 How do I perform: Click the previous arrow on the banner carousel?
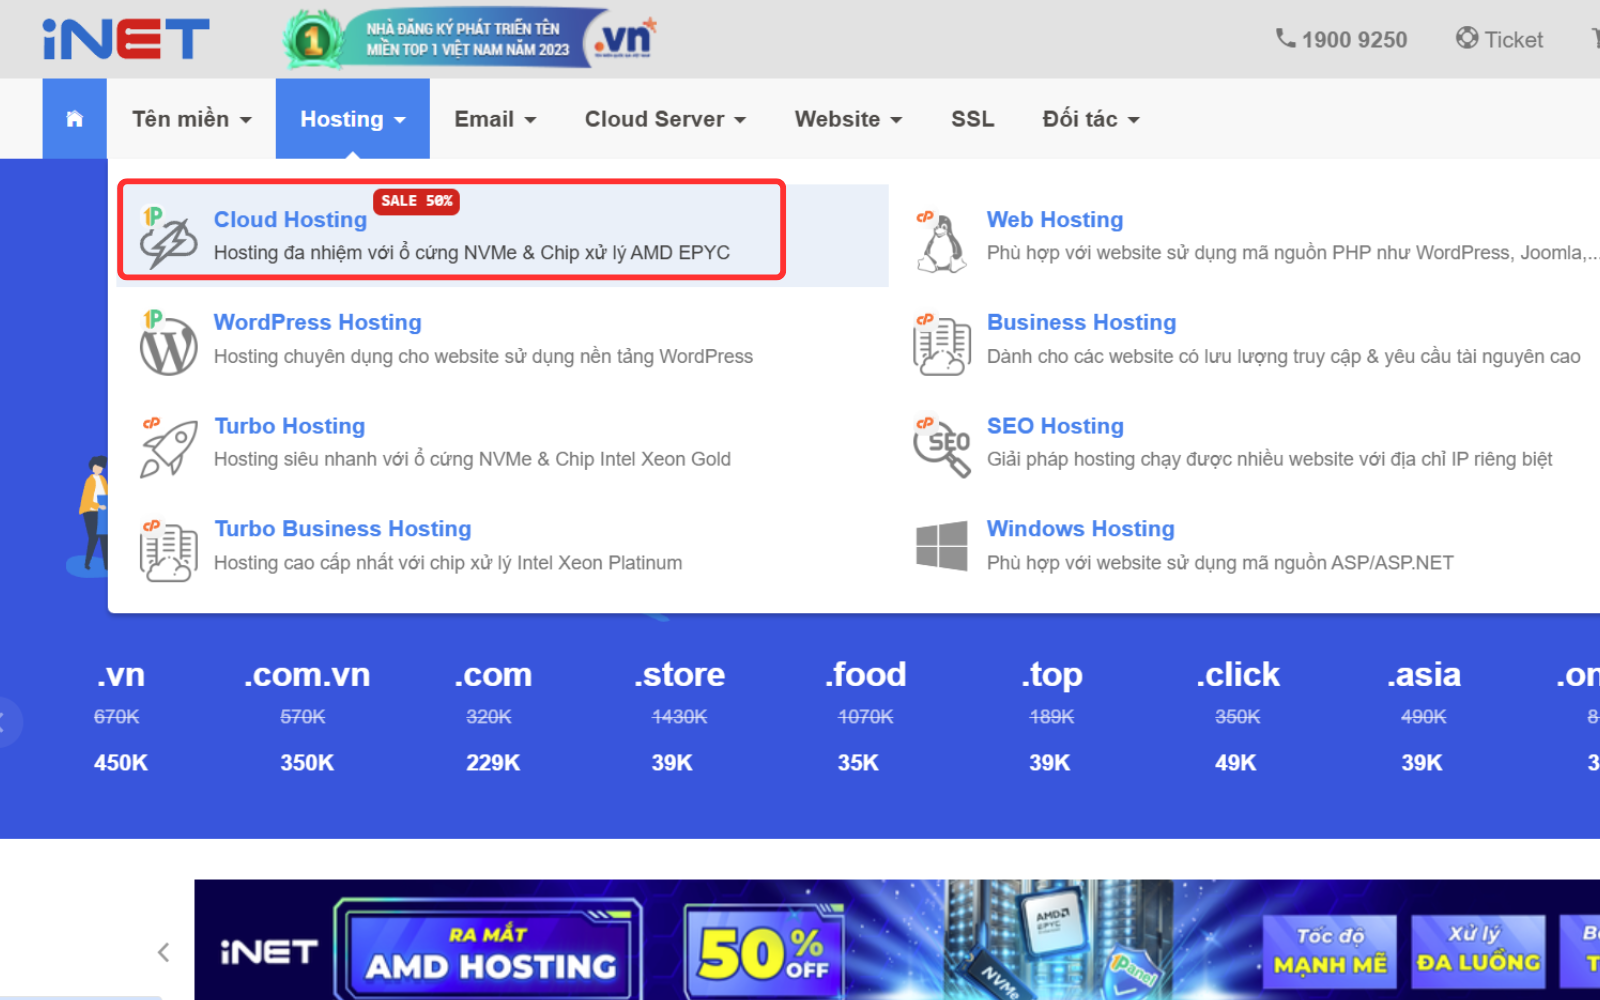164,952
